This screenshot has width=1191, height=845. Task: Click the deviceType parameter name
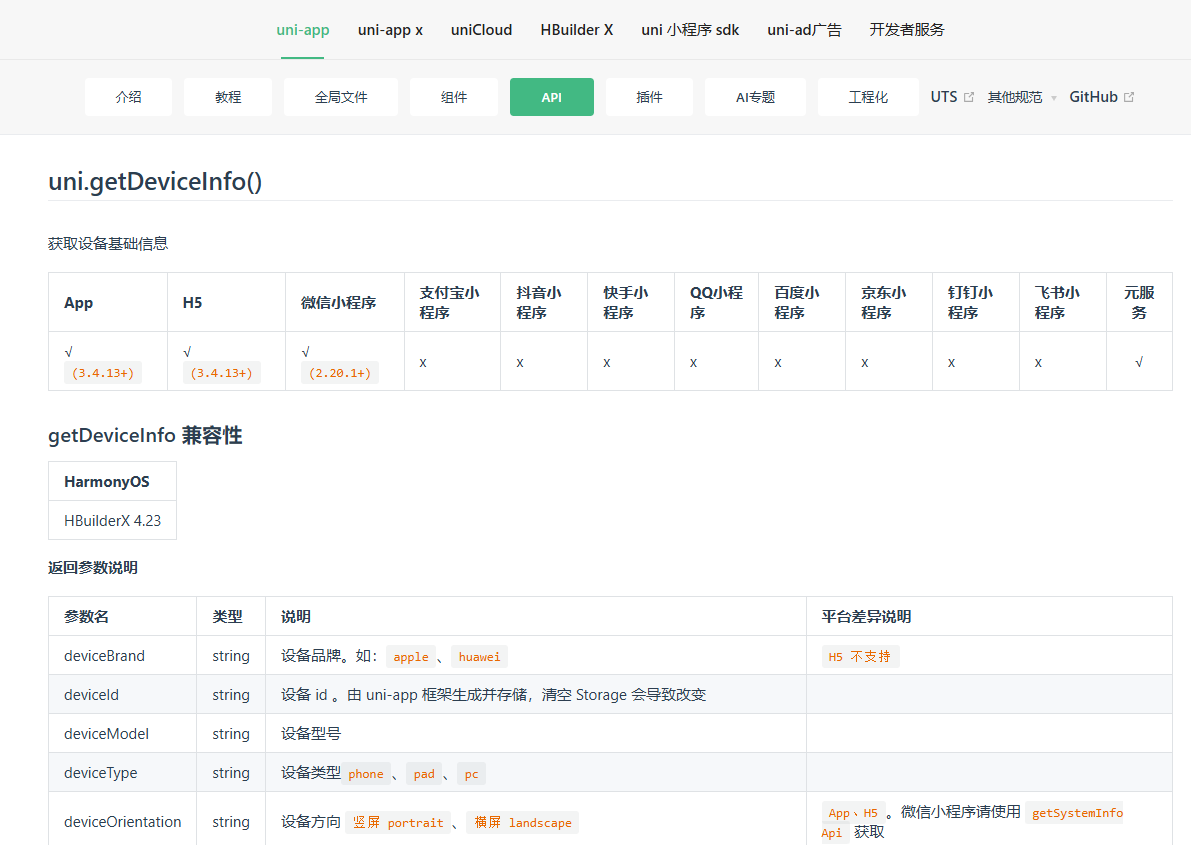(x=100, y=773)
